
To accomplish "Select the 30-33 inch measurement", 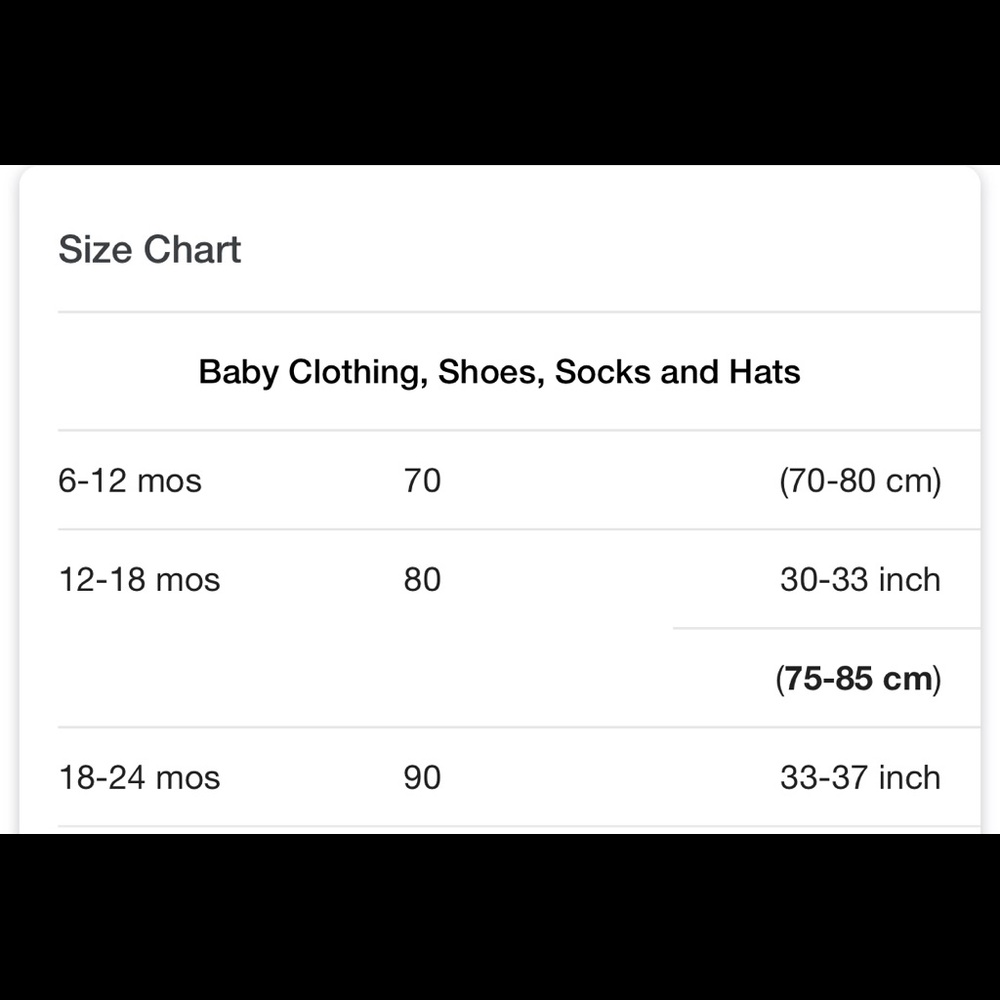I will (860, 580).
